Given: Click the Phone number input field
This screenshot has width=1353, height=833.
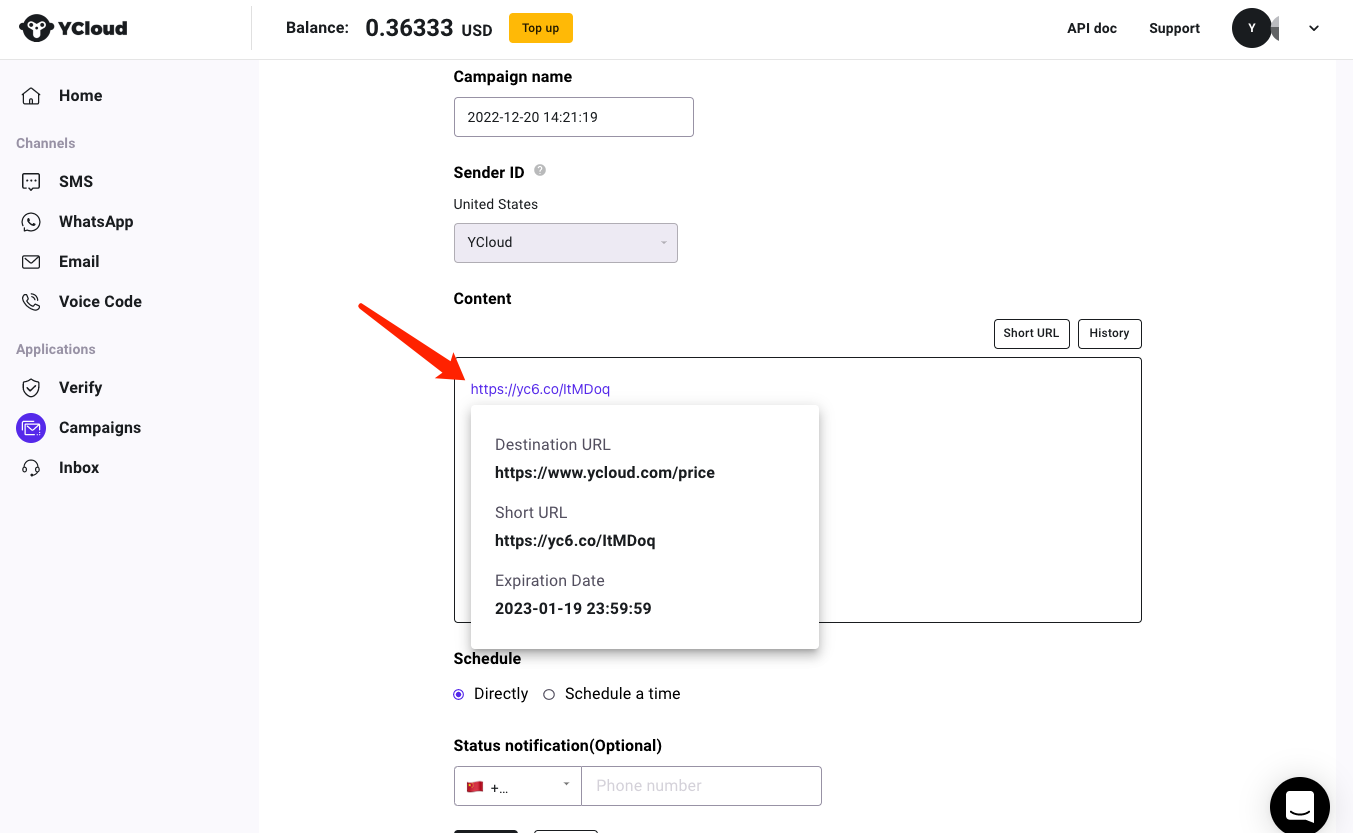Looking at the screenshot, I should 701,786.
